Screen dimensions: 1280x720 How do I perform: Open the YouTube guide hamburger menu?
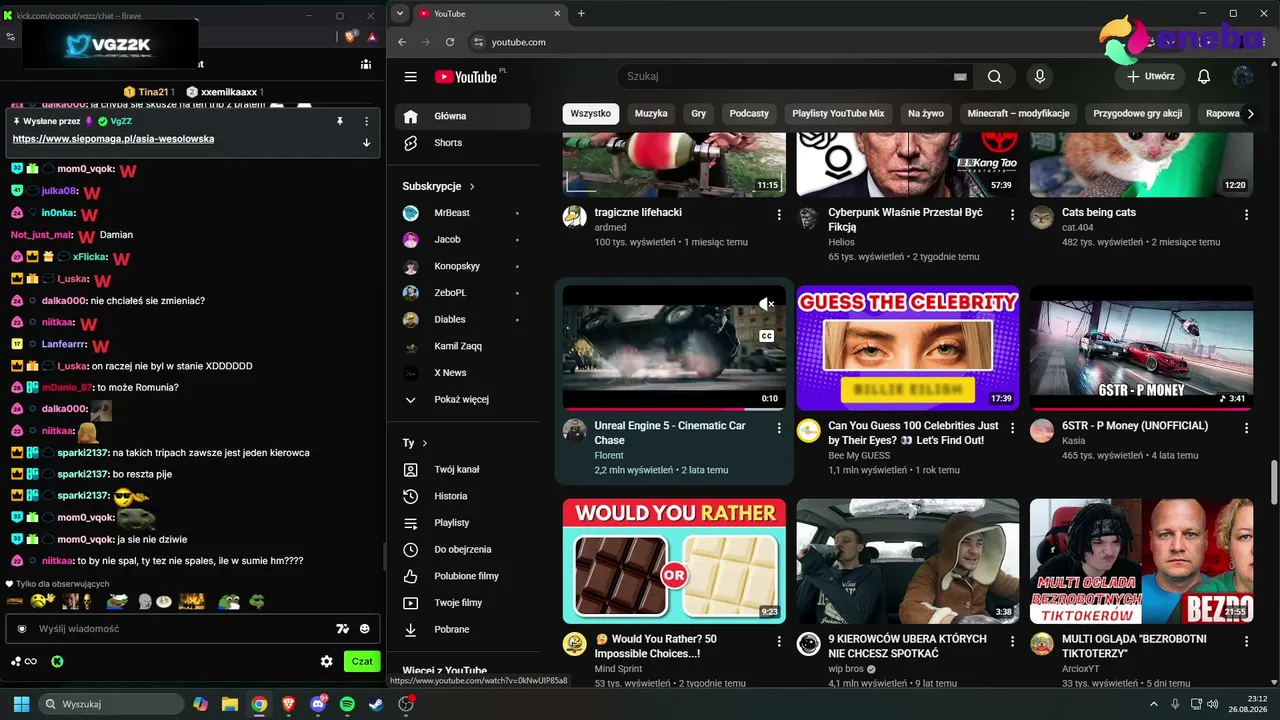click(x=410, y=77)
